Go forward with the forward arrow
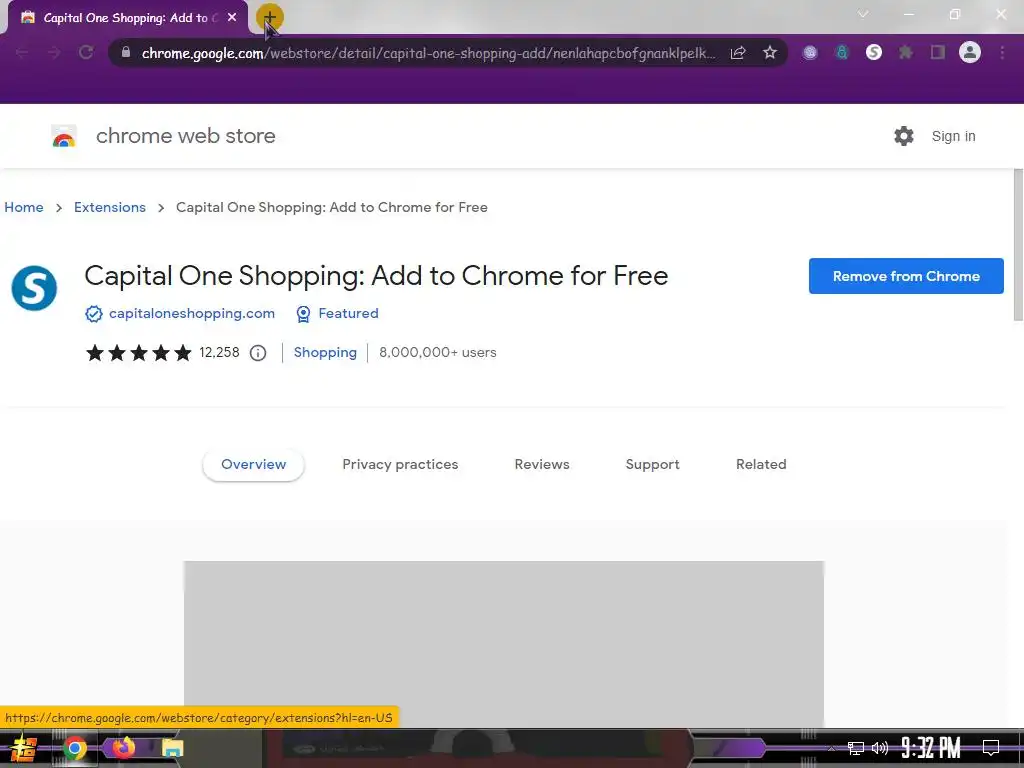 (x=54, y=53)
